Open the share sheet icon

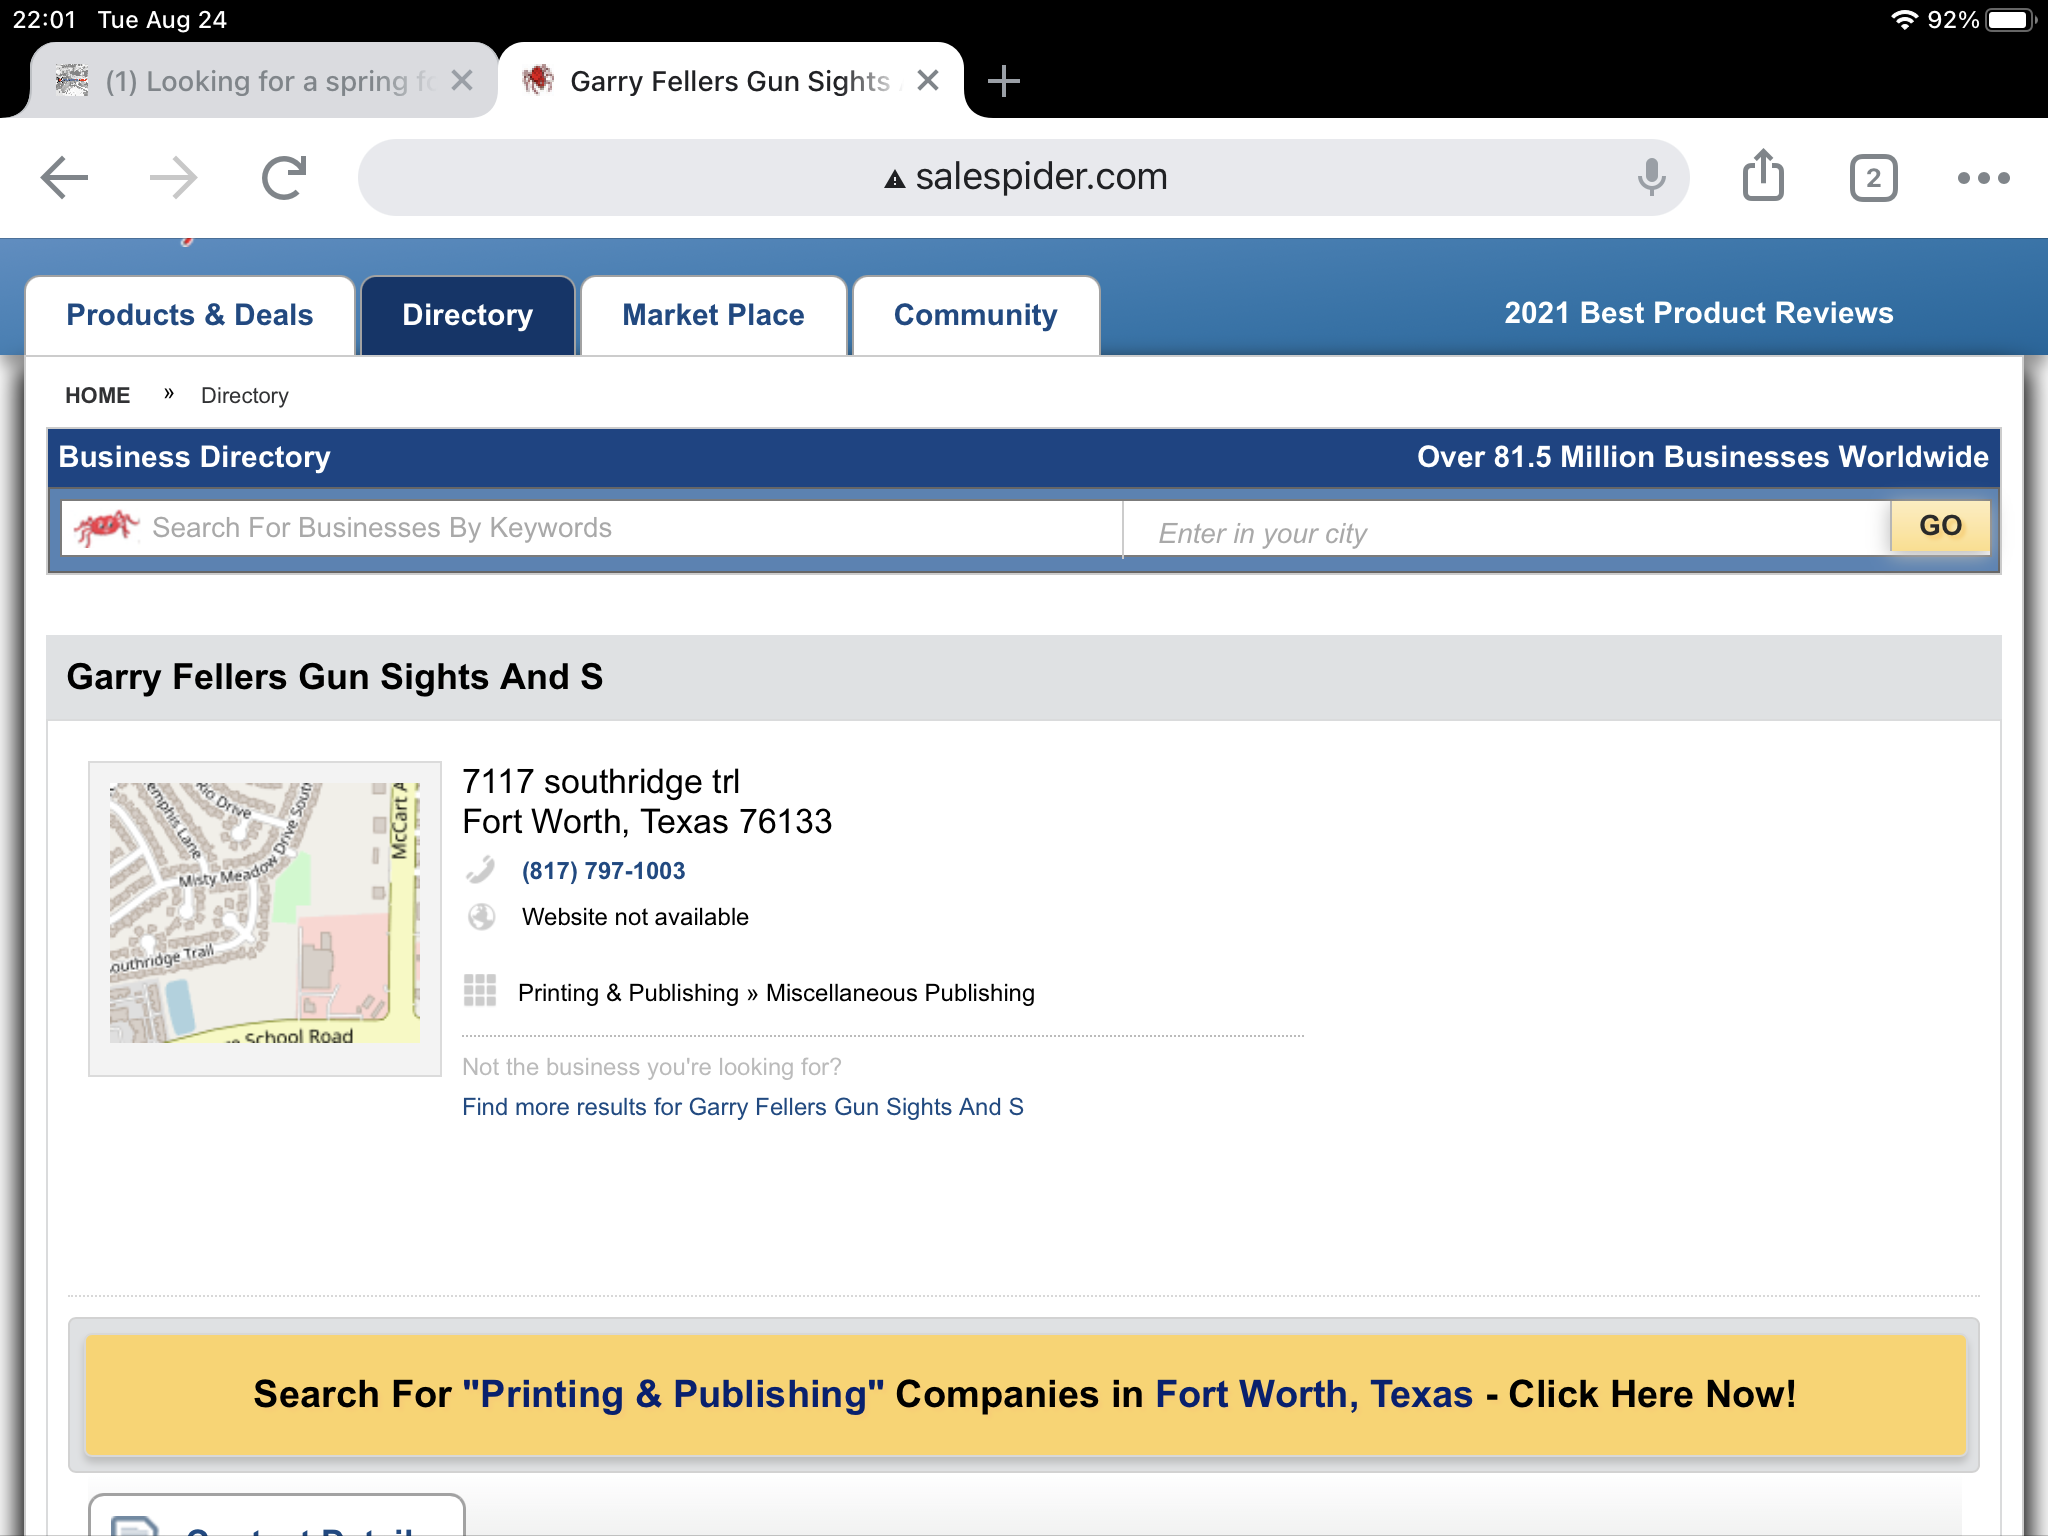[1763, 176]
